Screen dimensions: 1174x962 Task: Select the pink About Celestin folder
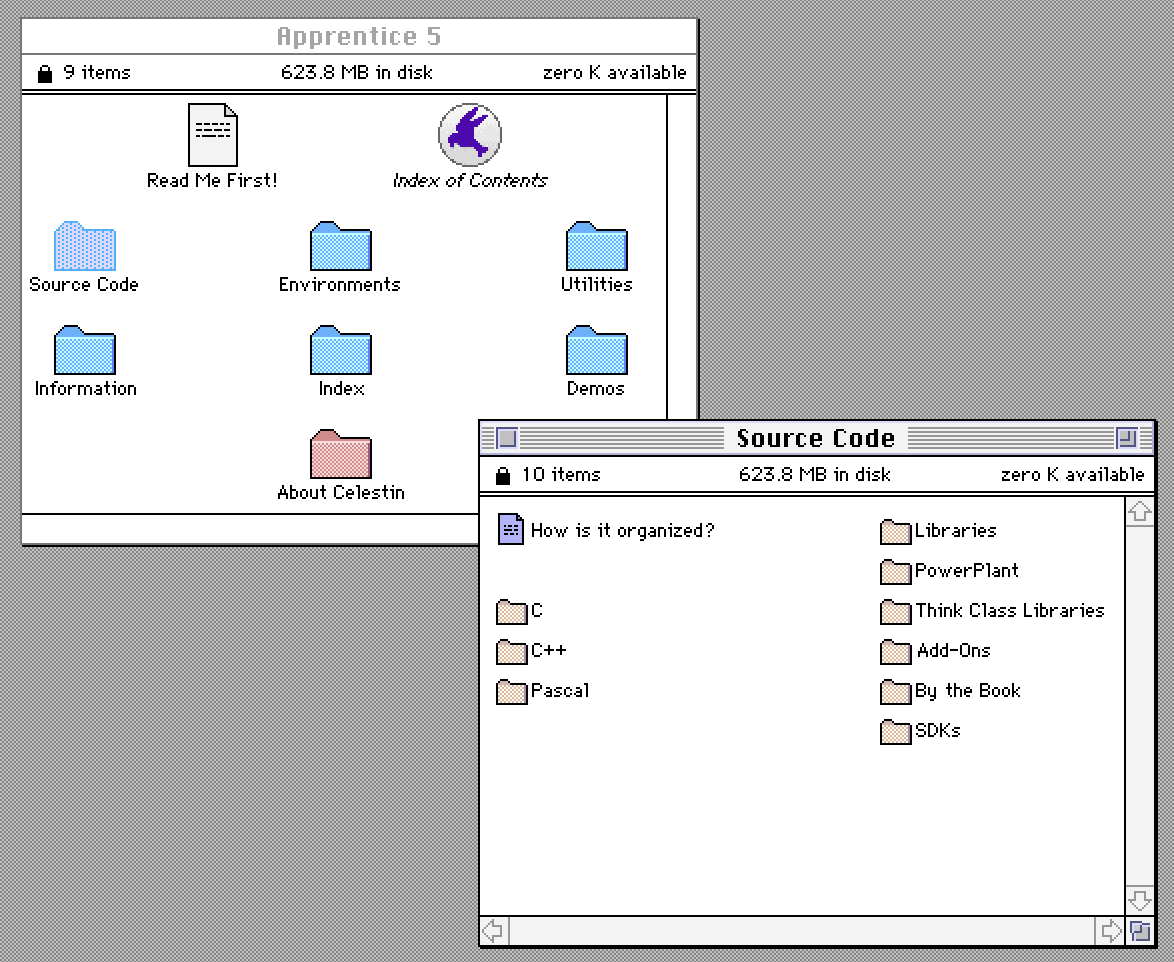(341, 454)
